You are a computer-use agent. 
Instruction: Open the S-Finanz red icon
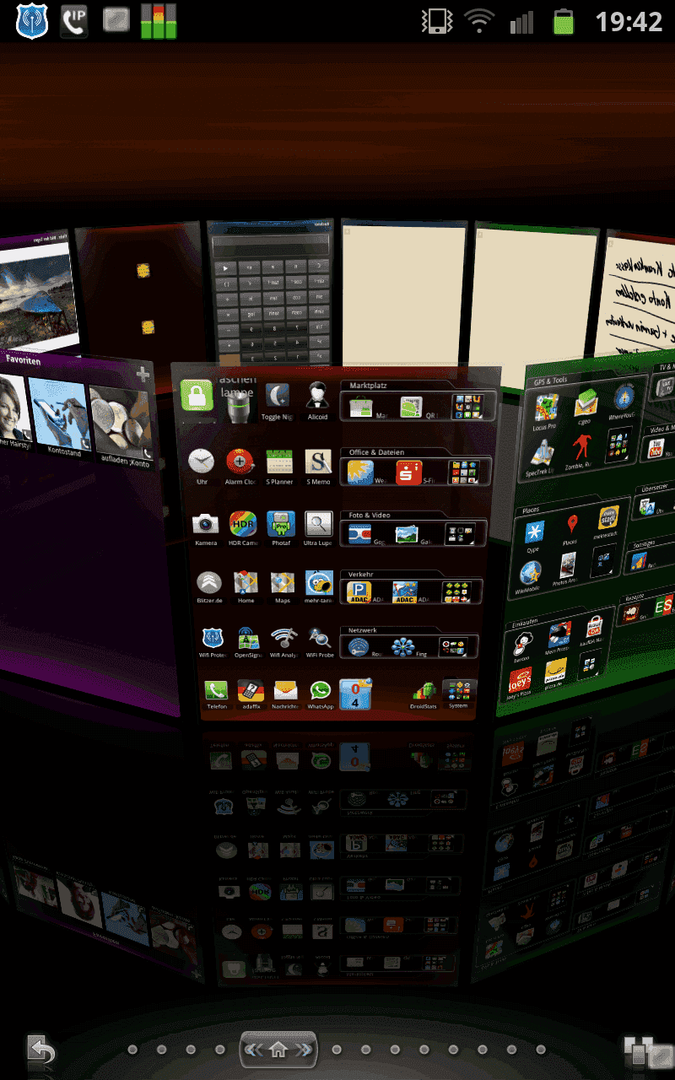point(408,472)
